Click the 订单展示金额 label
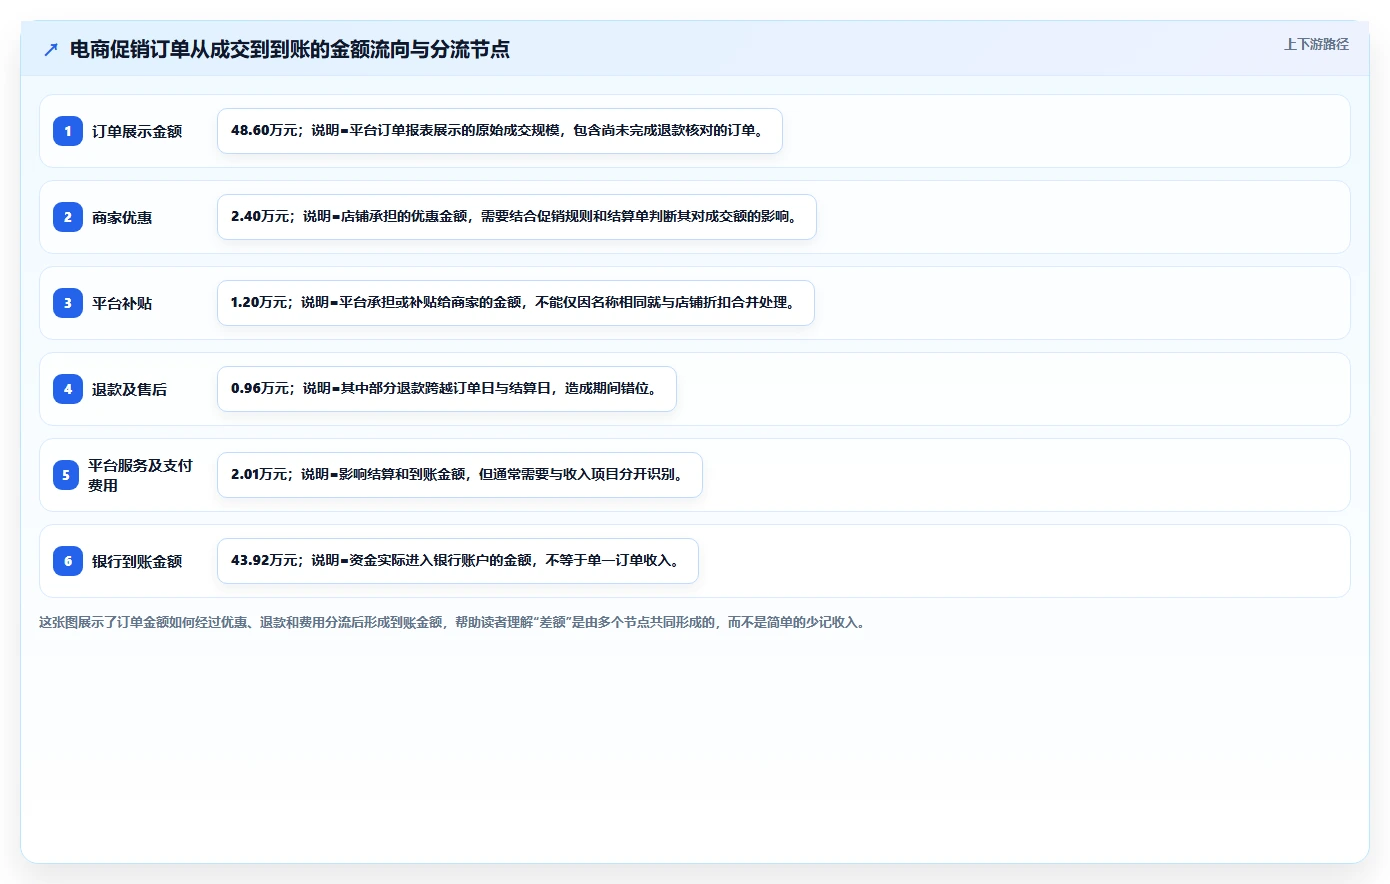1390x884 pixels. pos(137,131)
